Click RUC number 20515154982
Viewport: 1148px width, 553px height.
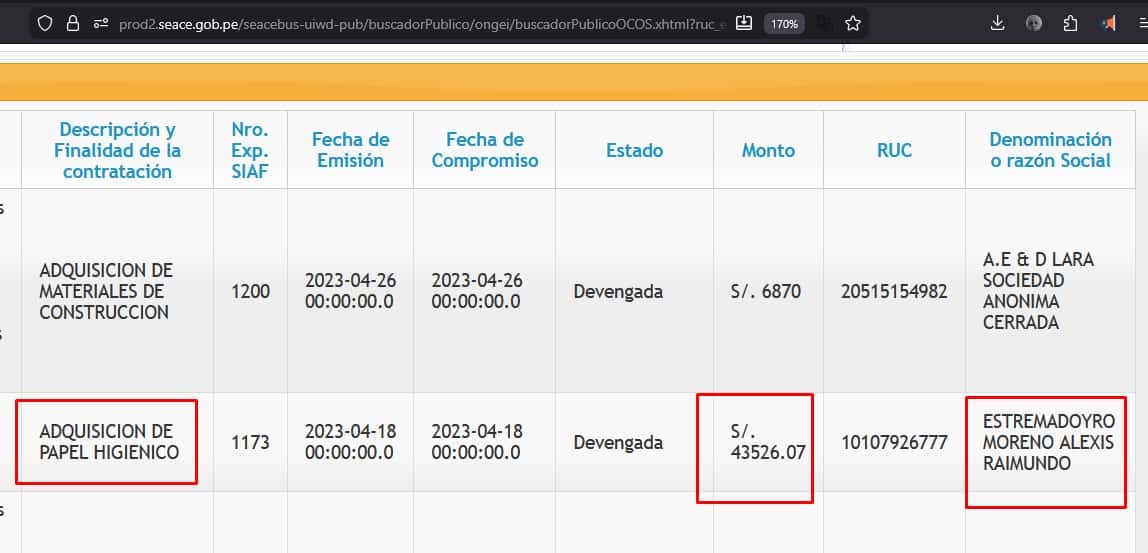[x=894, y=292]
